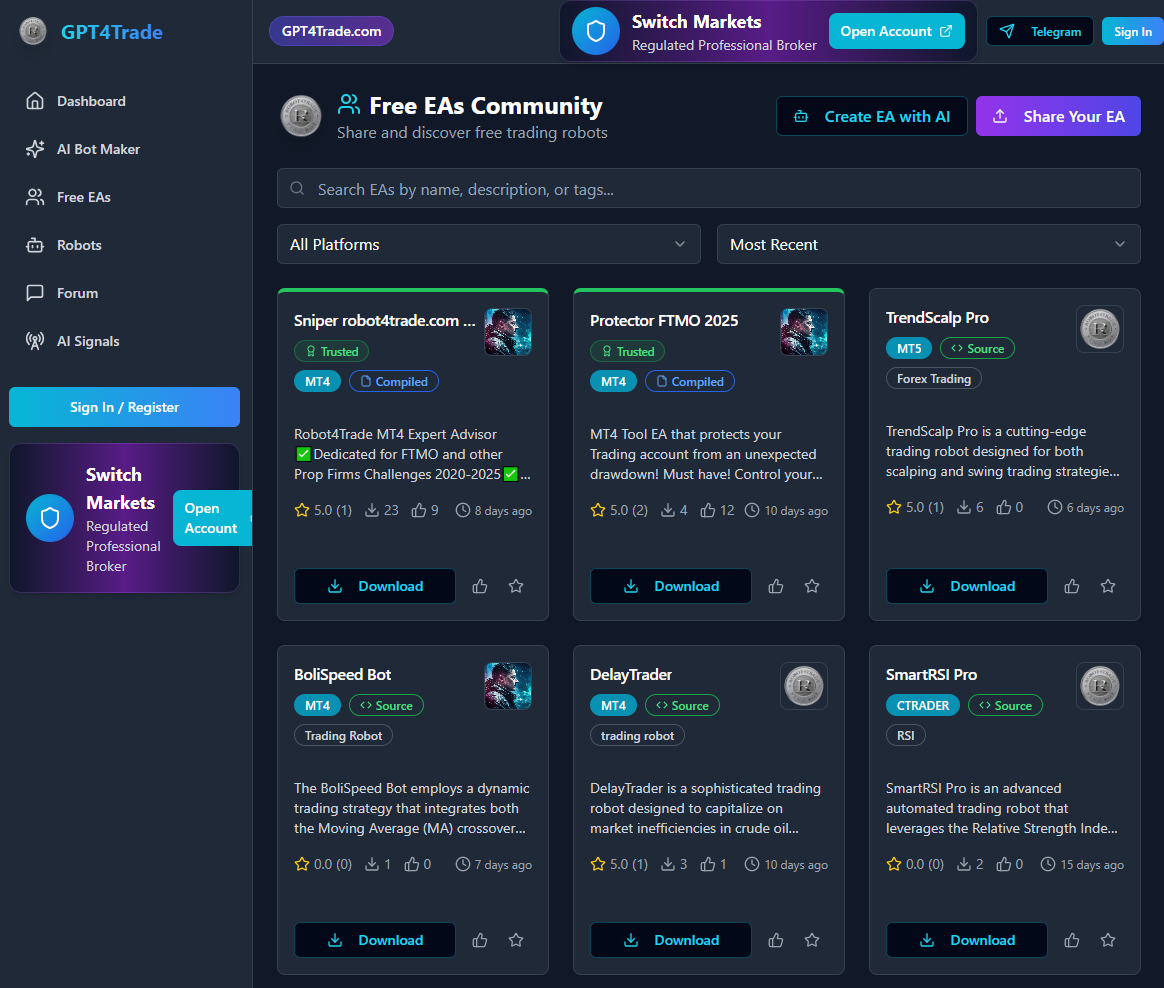Open AI Bot Maker from the sidebar
1164x988 pixels.
(x=82, y=149)
